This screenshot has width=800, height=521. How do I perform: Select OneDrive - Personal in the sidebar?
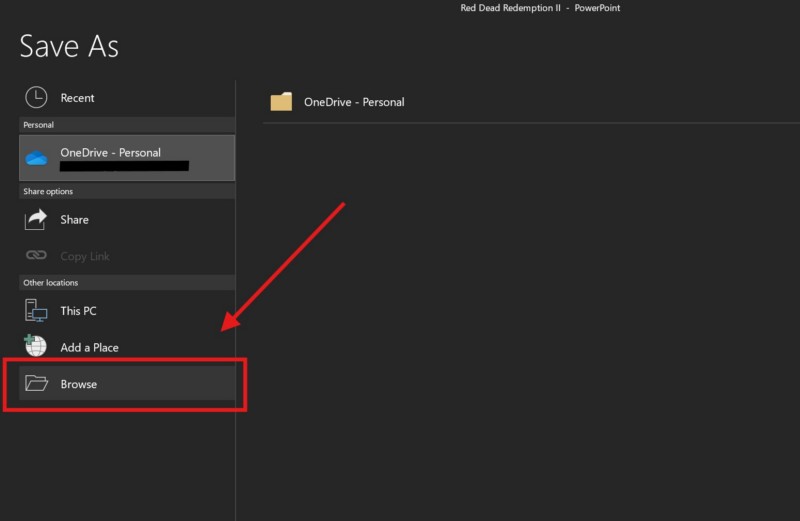point(110,153)
